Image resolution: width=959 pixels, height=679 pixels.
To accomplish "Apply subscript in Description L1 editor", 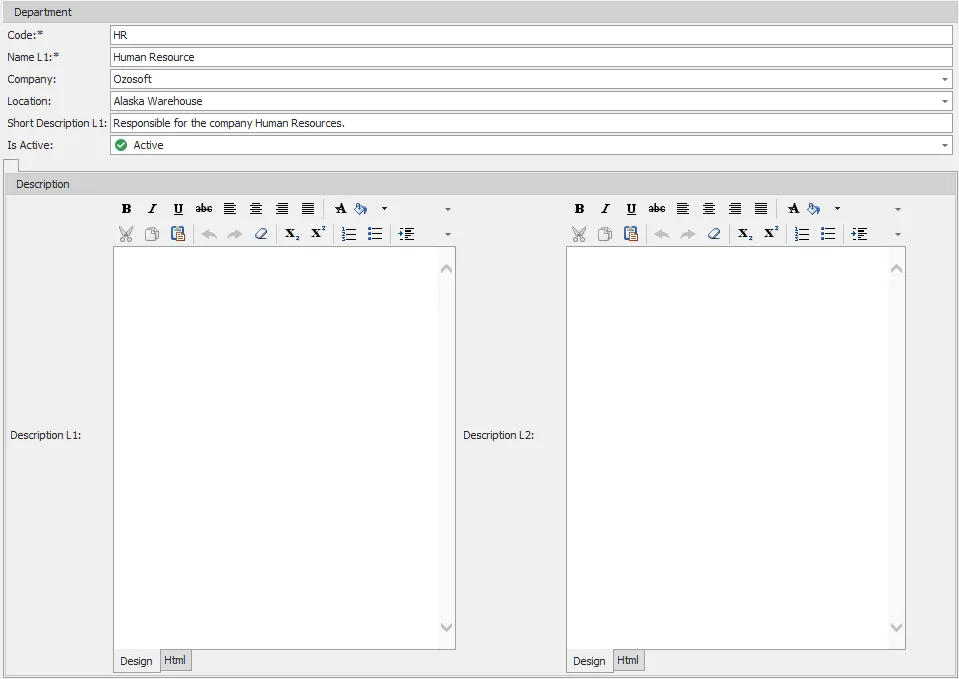I will [292, 234].
